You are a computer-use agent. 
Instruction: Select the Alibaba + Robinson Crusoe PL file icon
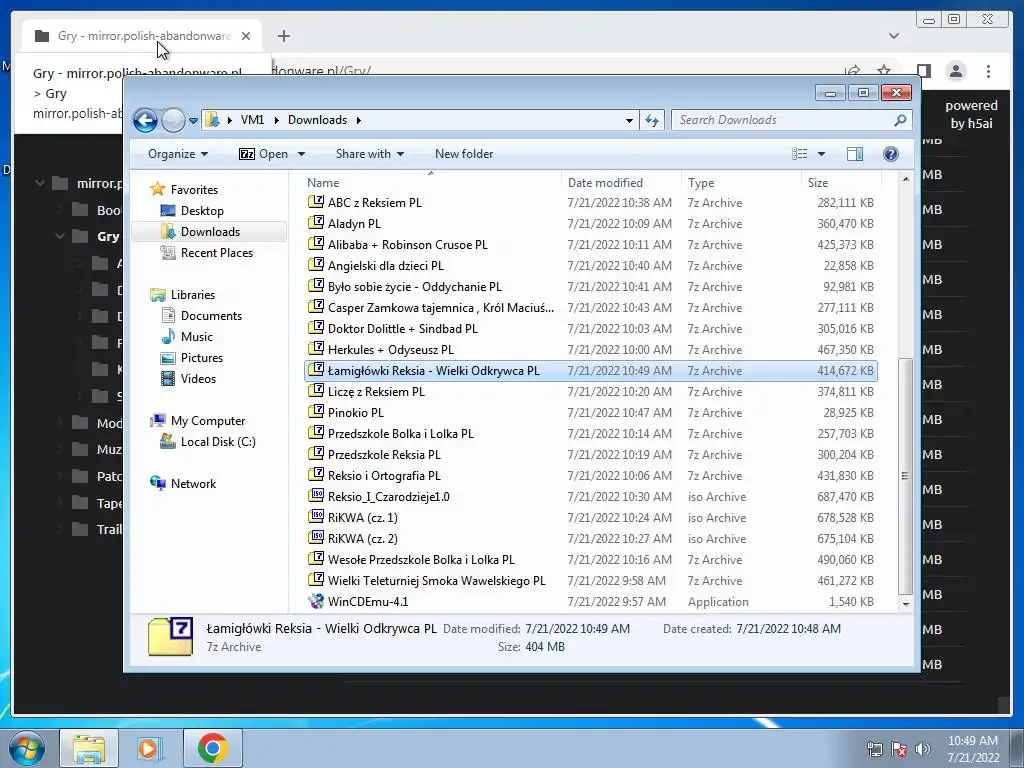316,244
